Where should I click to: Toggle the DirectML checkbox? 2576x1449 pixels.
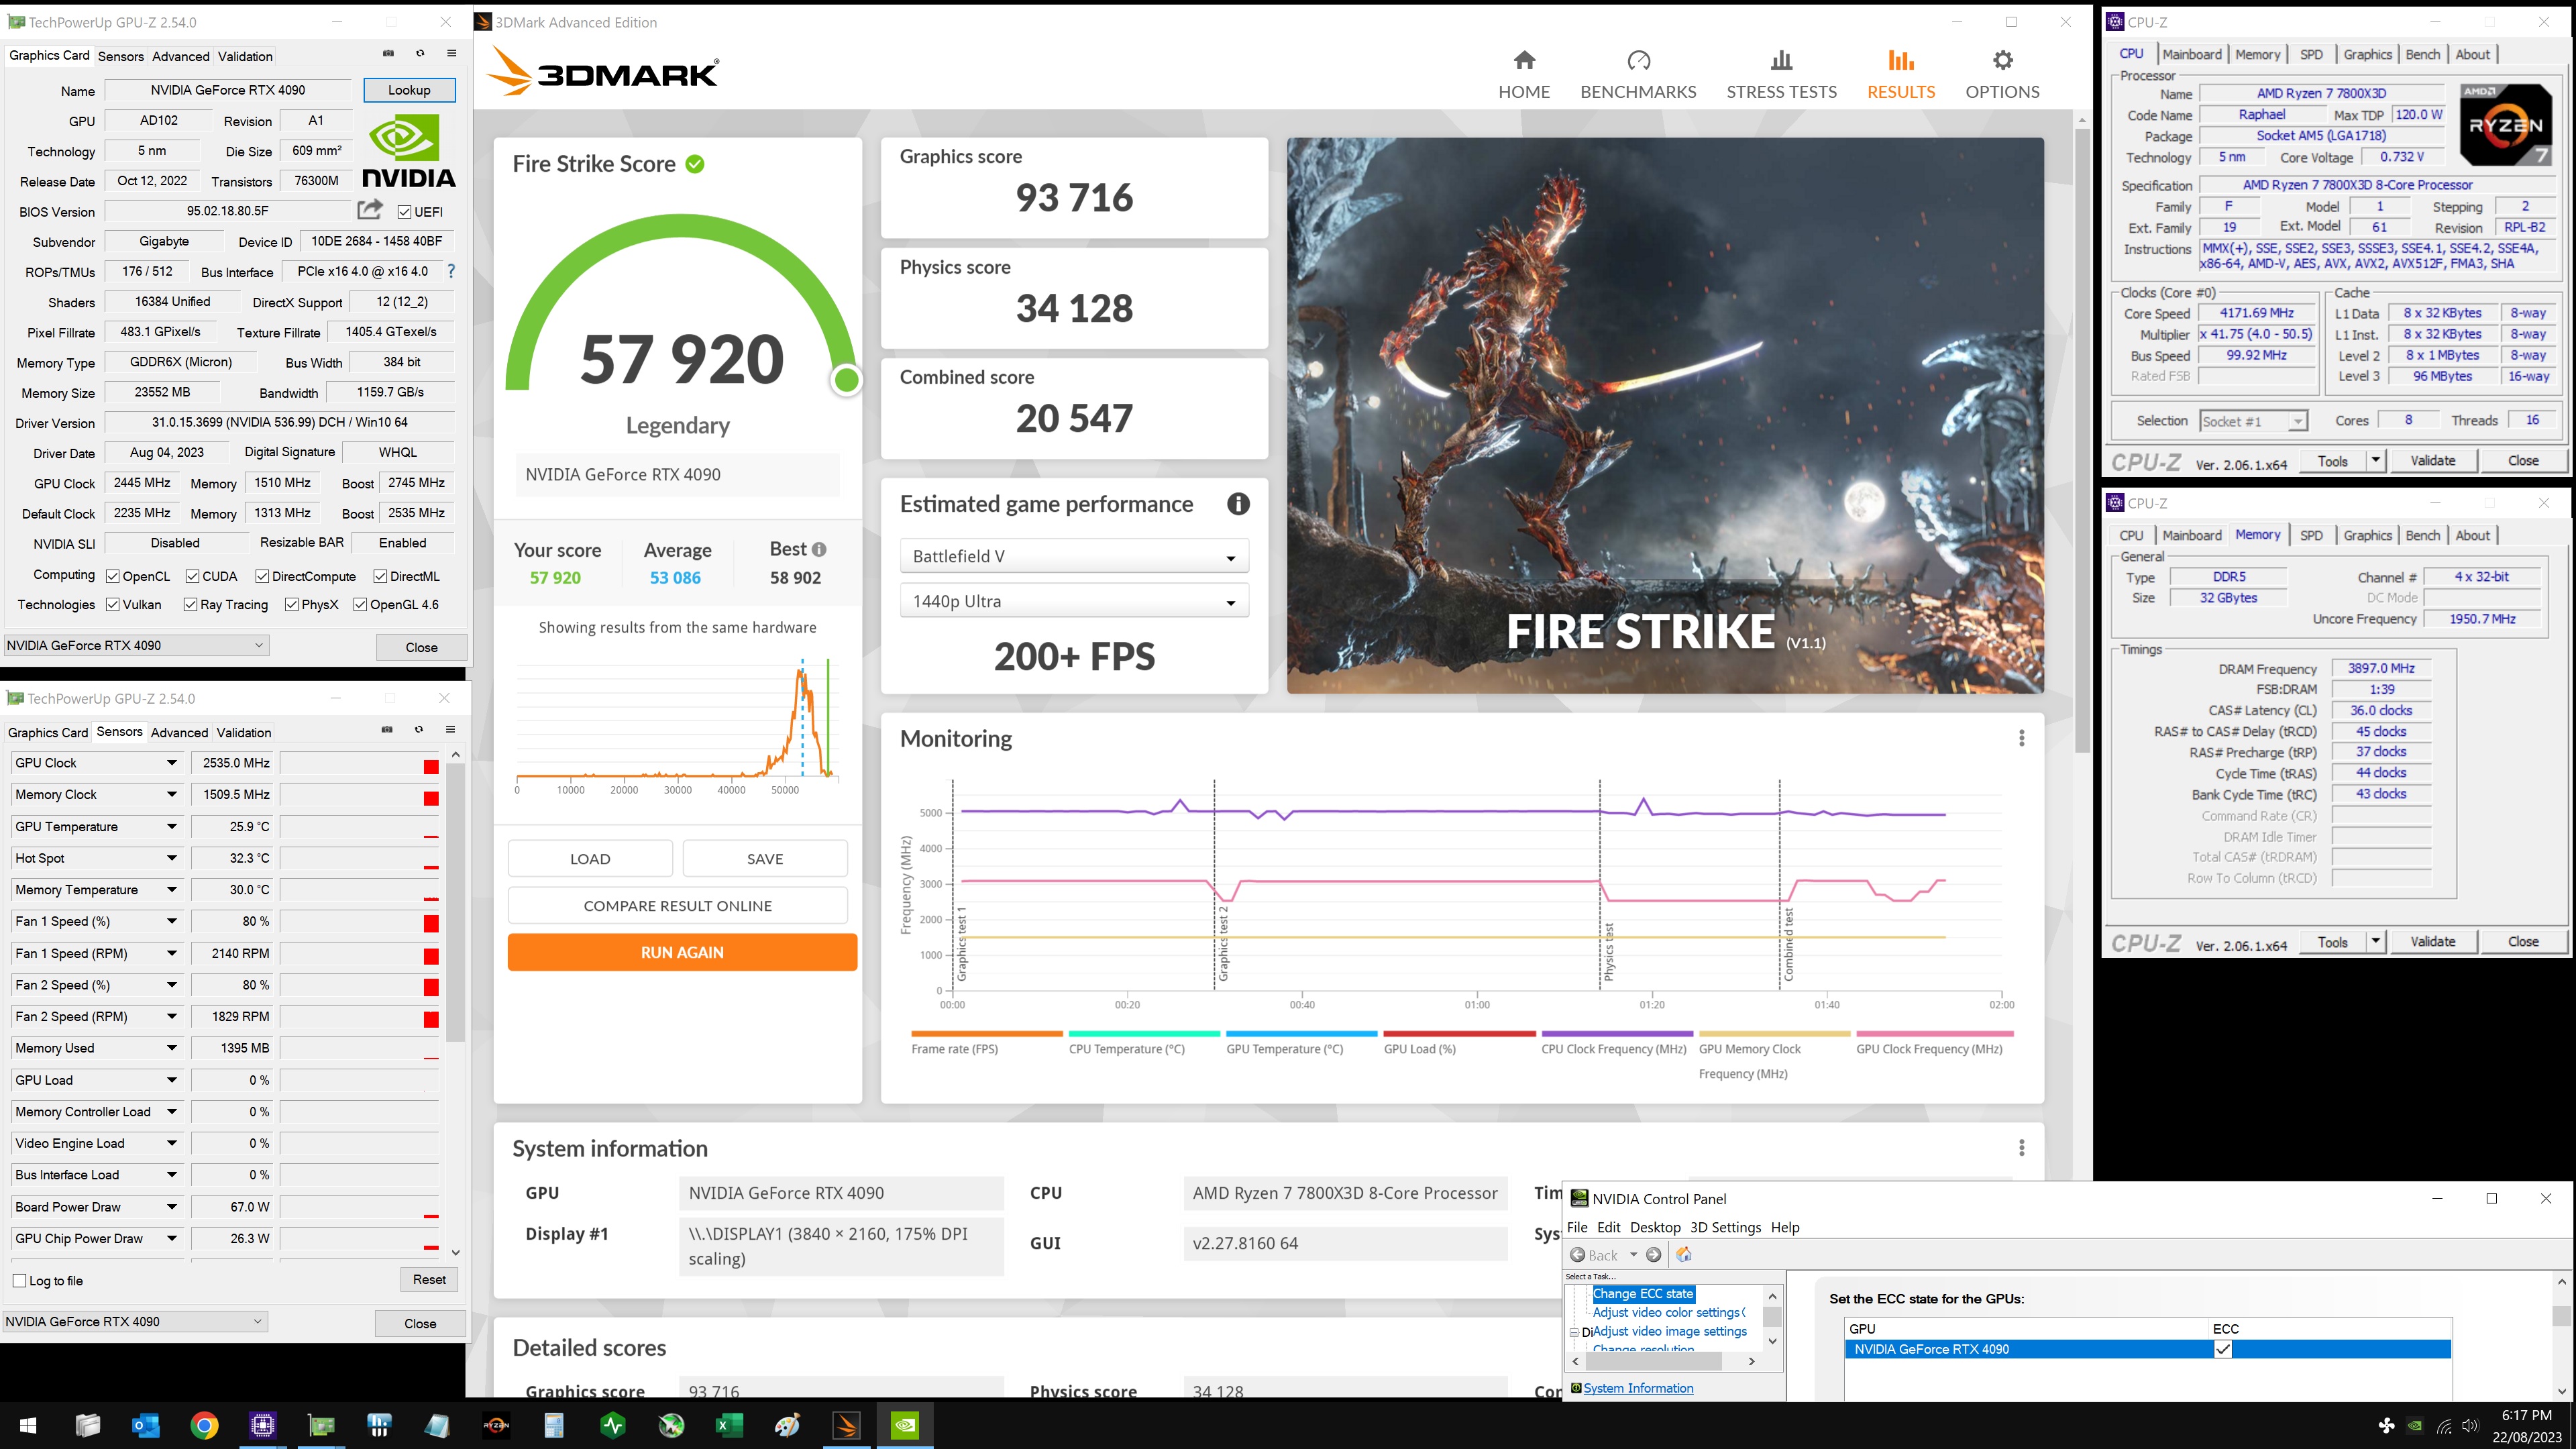[x=380, y=576]
